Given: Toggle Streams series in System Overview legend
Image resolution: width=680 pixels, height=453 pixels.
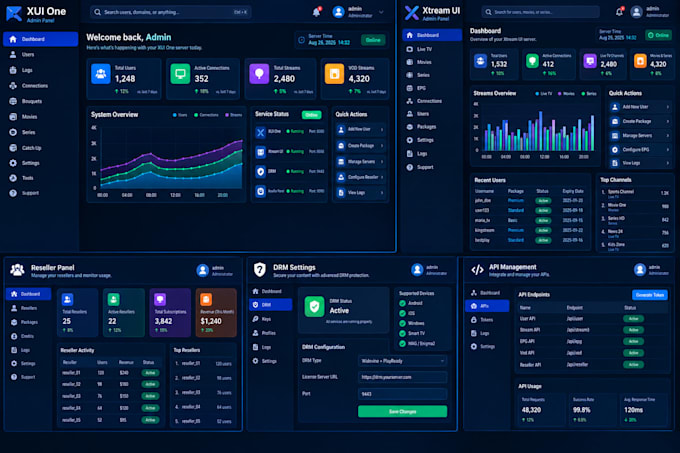Looking at the screenshot, I should (234, 115).
